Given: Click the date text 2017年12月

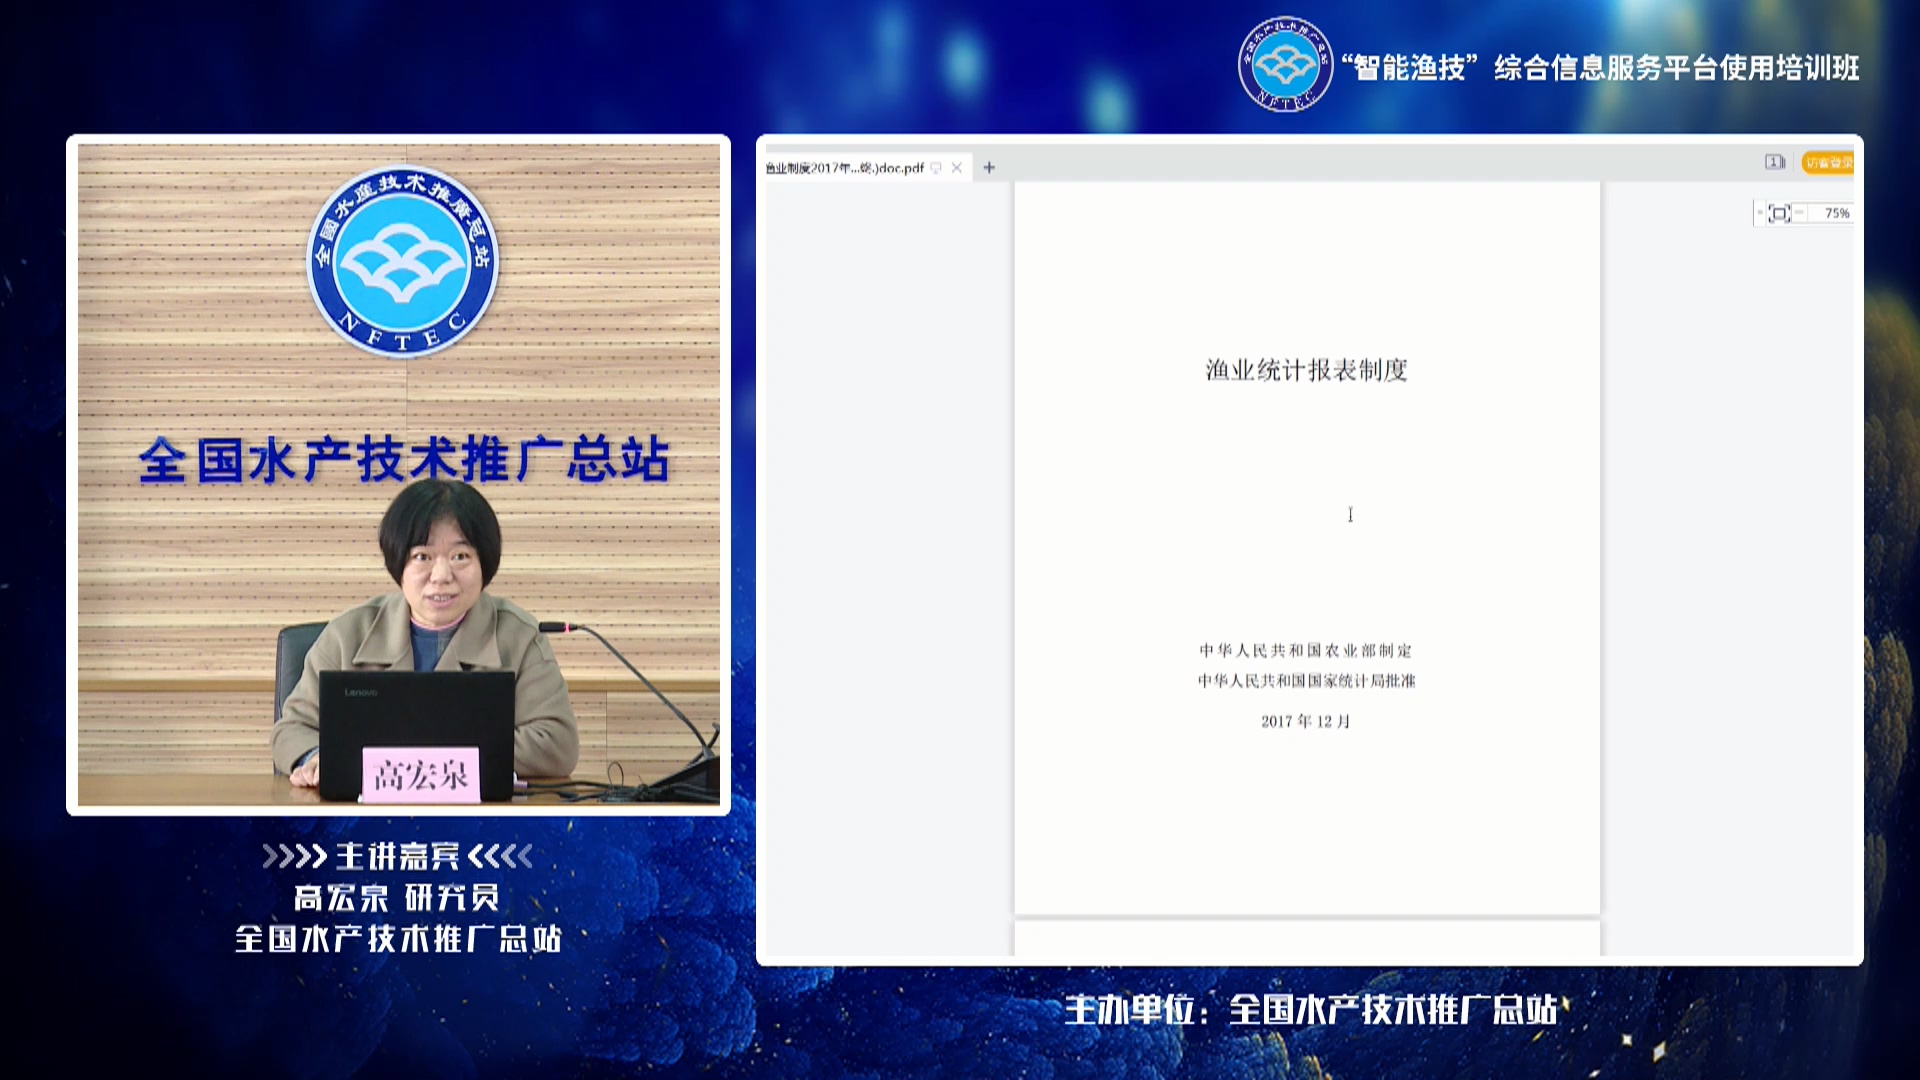Looking at the screenshot, I should (x=1305, y=722).
